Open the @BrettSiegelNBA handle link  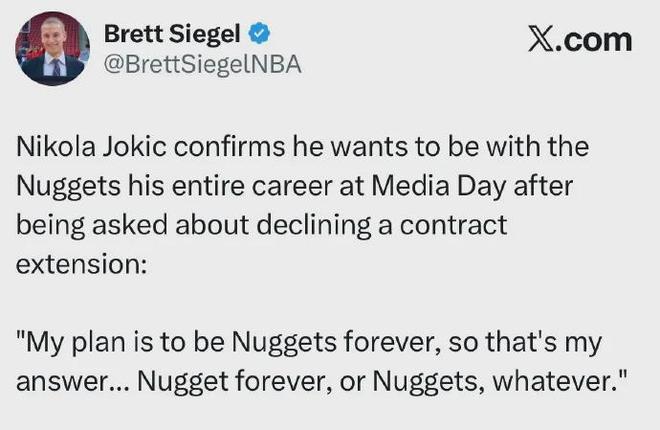(202, 65)
